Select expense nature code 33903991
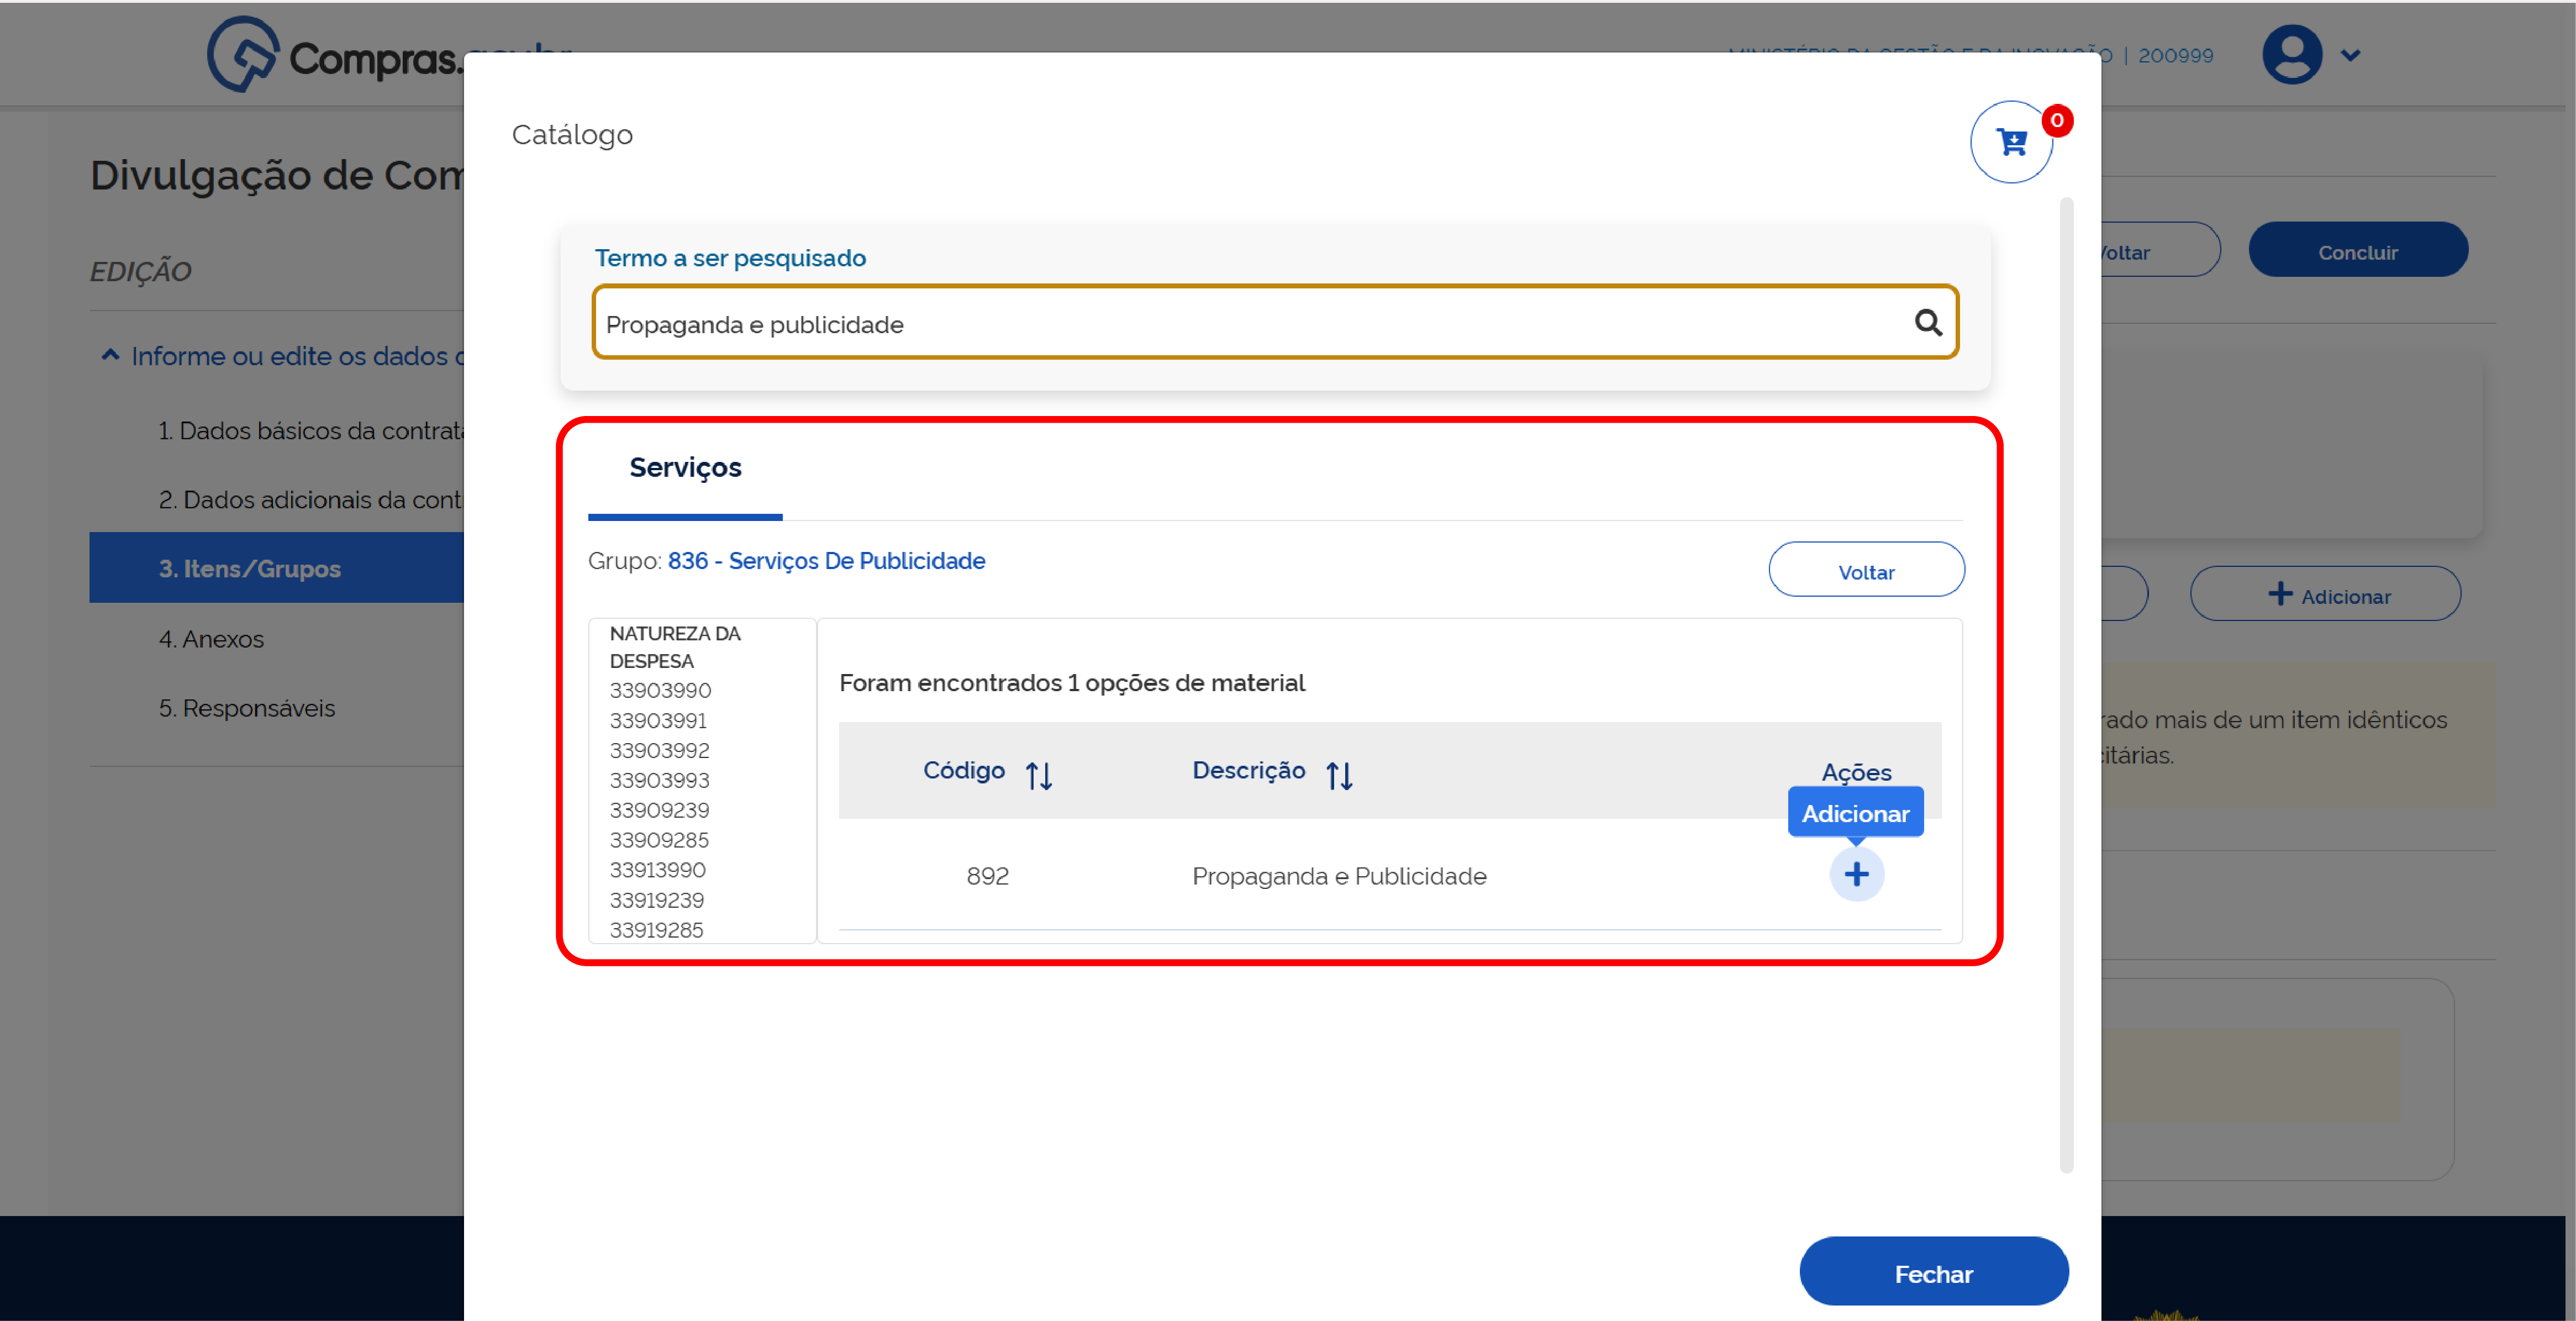The height and width of the screenshot is (1321, 2576). tap(658, 721)
